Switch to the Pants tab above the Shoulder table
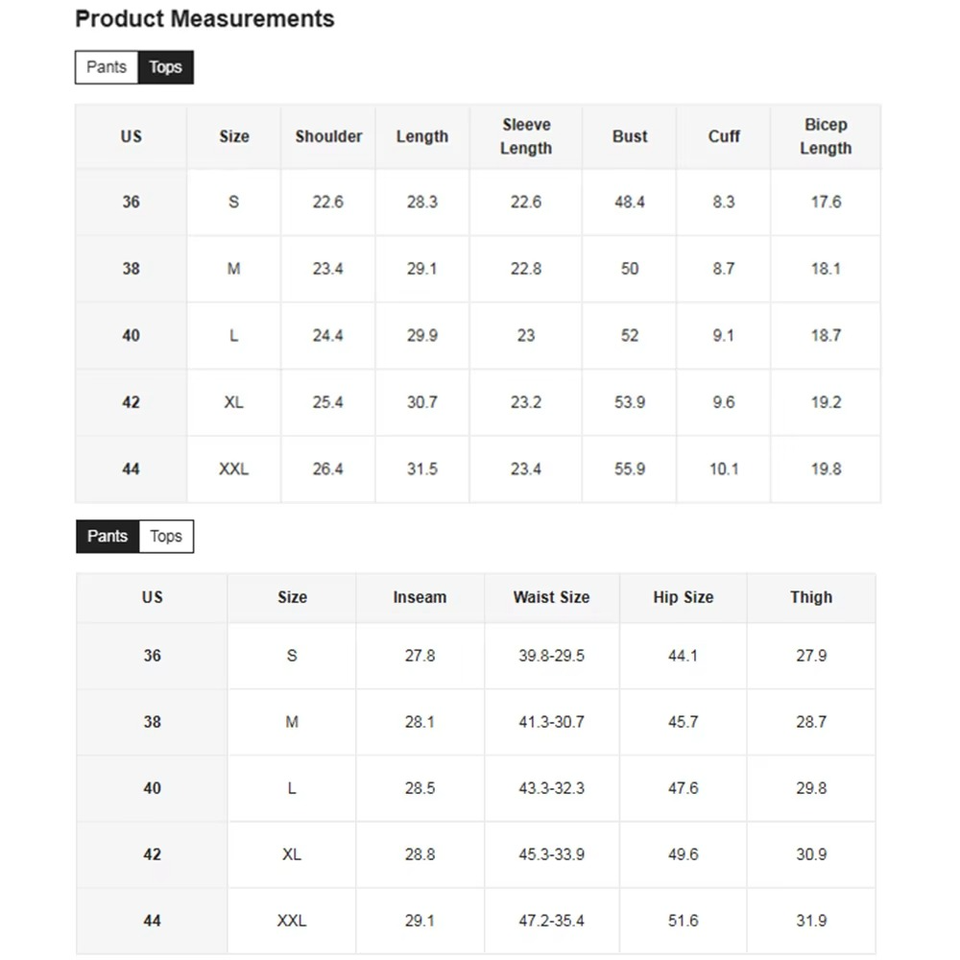This screenshot has width=960, height=960. 106,67
